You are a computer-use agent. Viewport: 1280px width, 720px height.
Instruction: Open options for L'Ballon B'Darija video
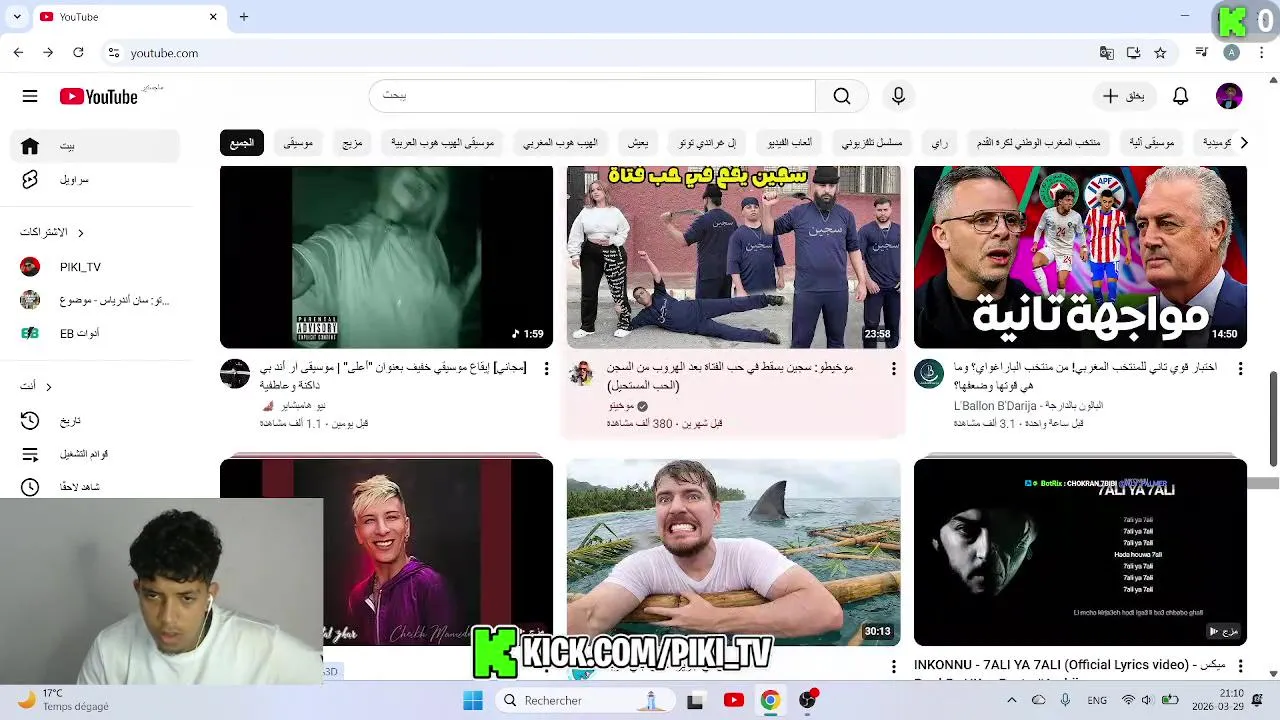(1240, 369)
